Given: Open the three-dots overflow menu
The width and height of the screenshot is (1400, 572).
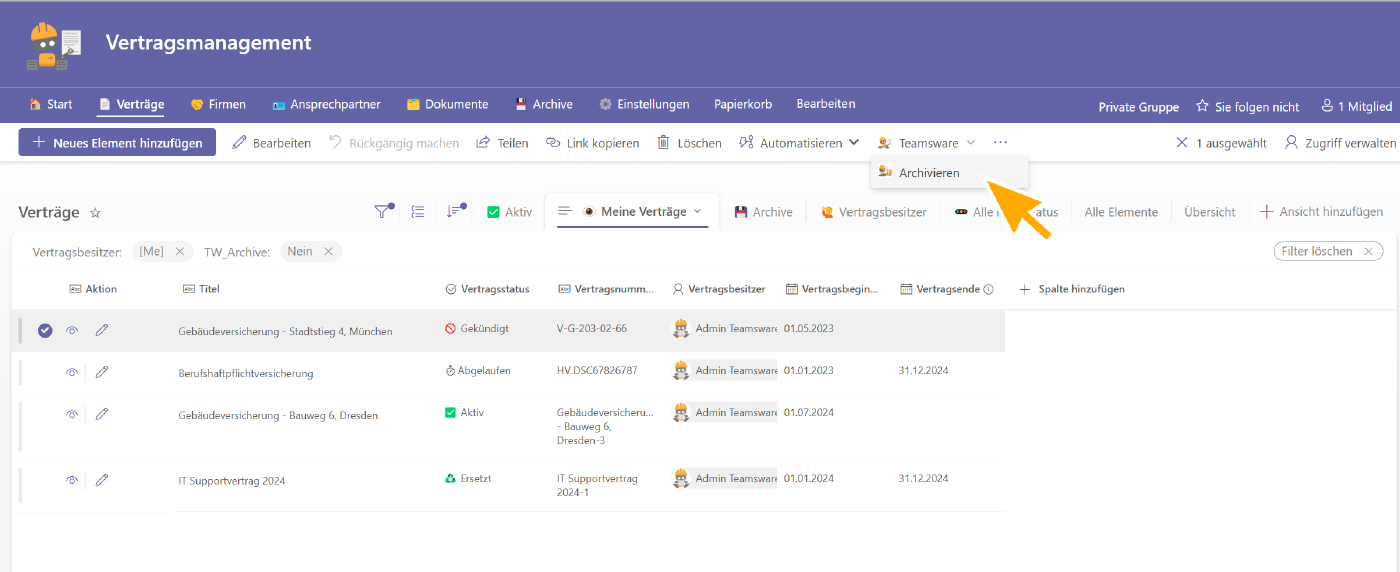Looking at the screenshot, I should coord(1001,143).
